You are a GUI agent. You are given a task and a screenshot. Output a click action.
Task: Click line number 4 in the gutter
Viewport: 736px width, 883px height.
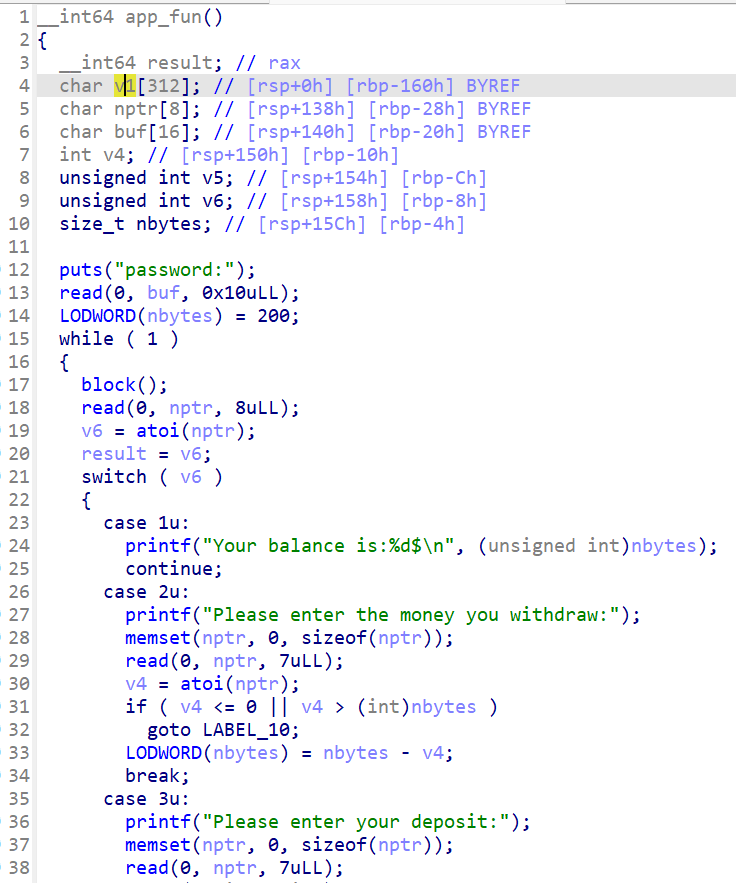coord(24,86)
